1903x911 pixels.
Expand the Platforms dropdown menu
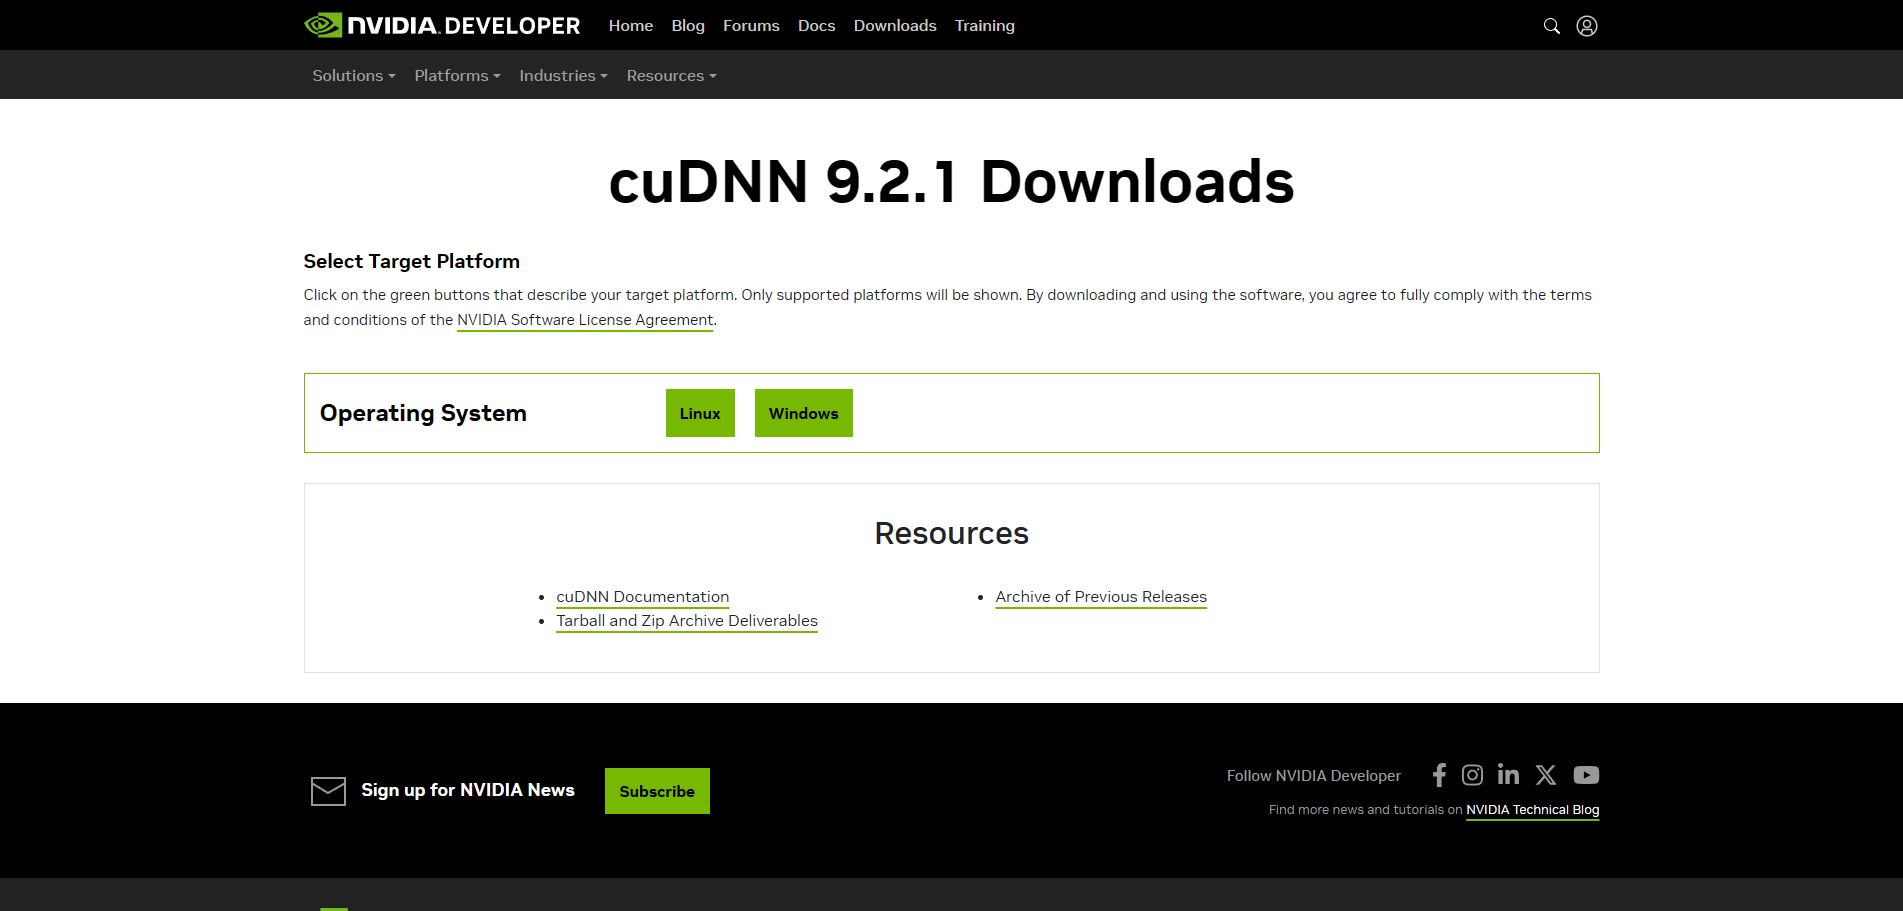457,76
